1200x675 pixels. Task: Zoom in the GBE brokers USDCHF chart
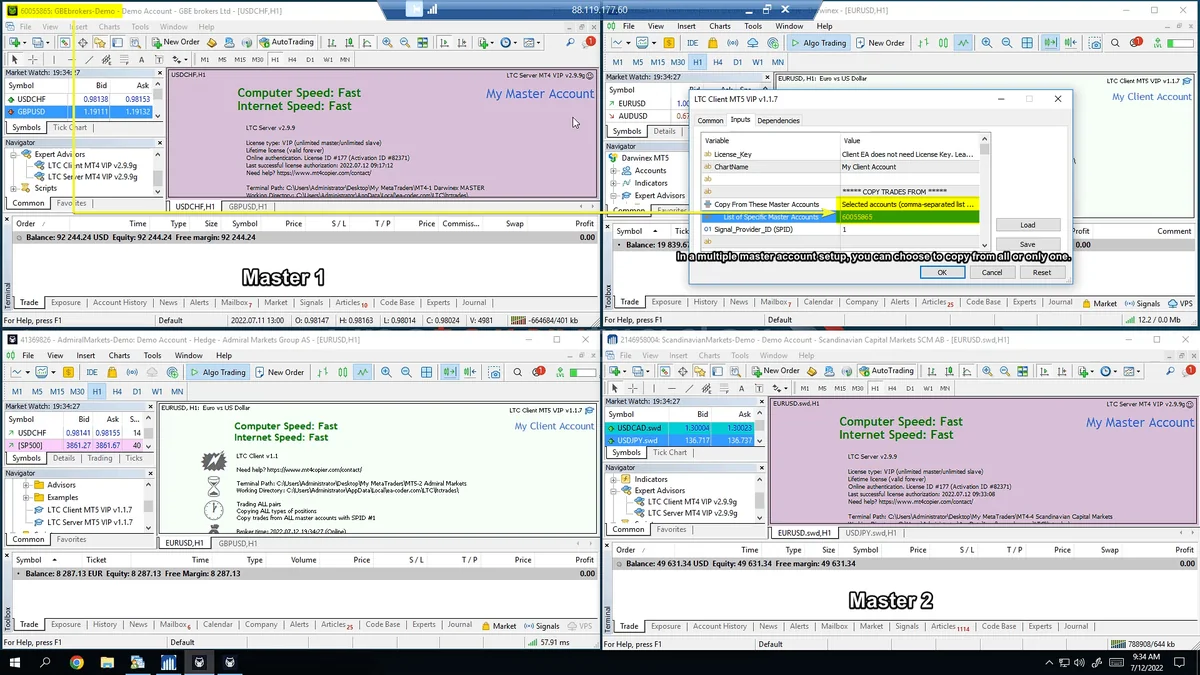coord(387,43)
